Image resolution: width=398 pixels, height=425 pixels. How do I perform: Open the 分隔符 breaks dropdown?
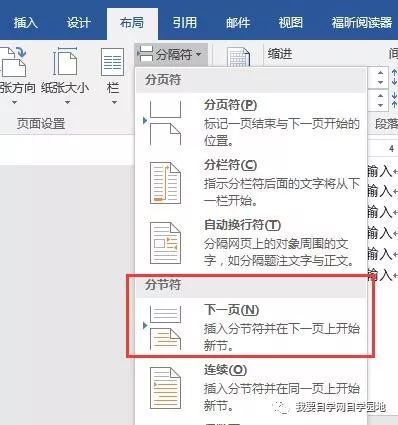[171, 54]
